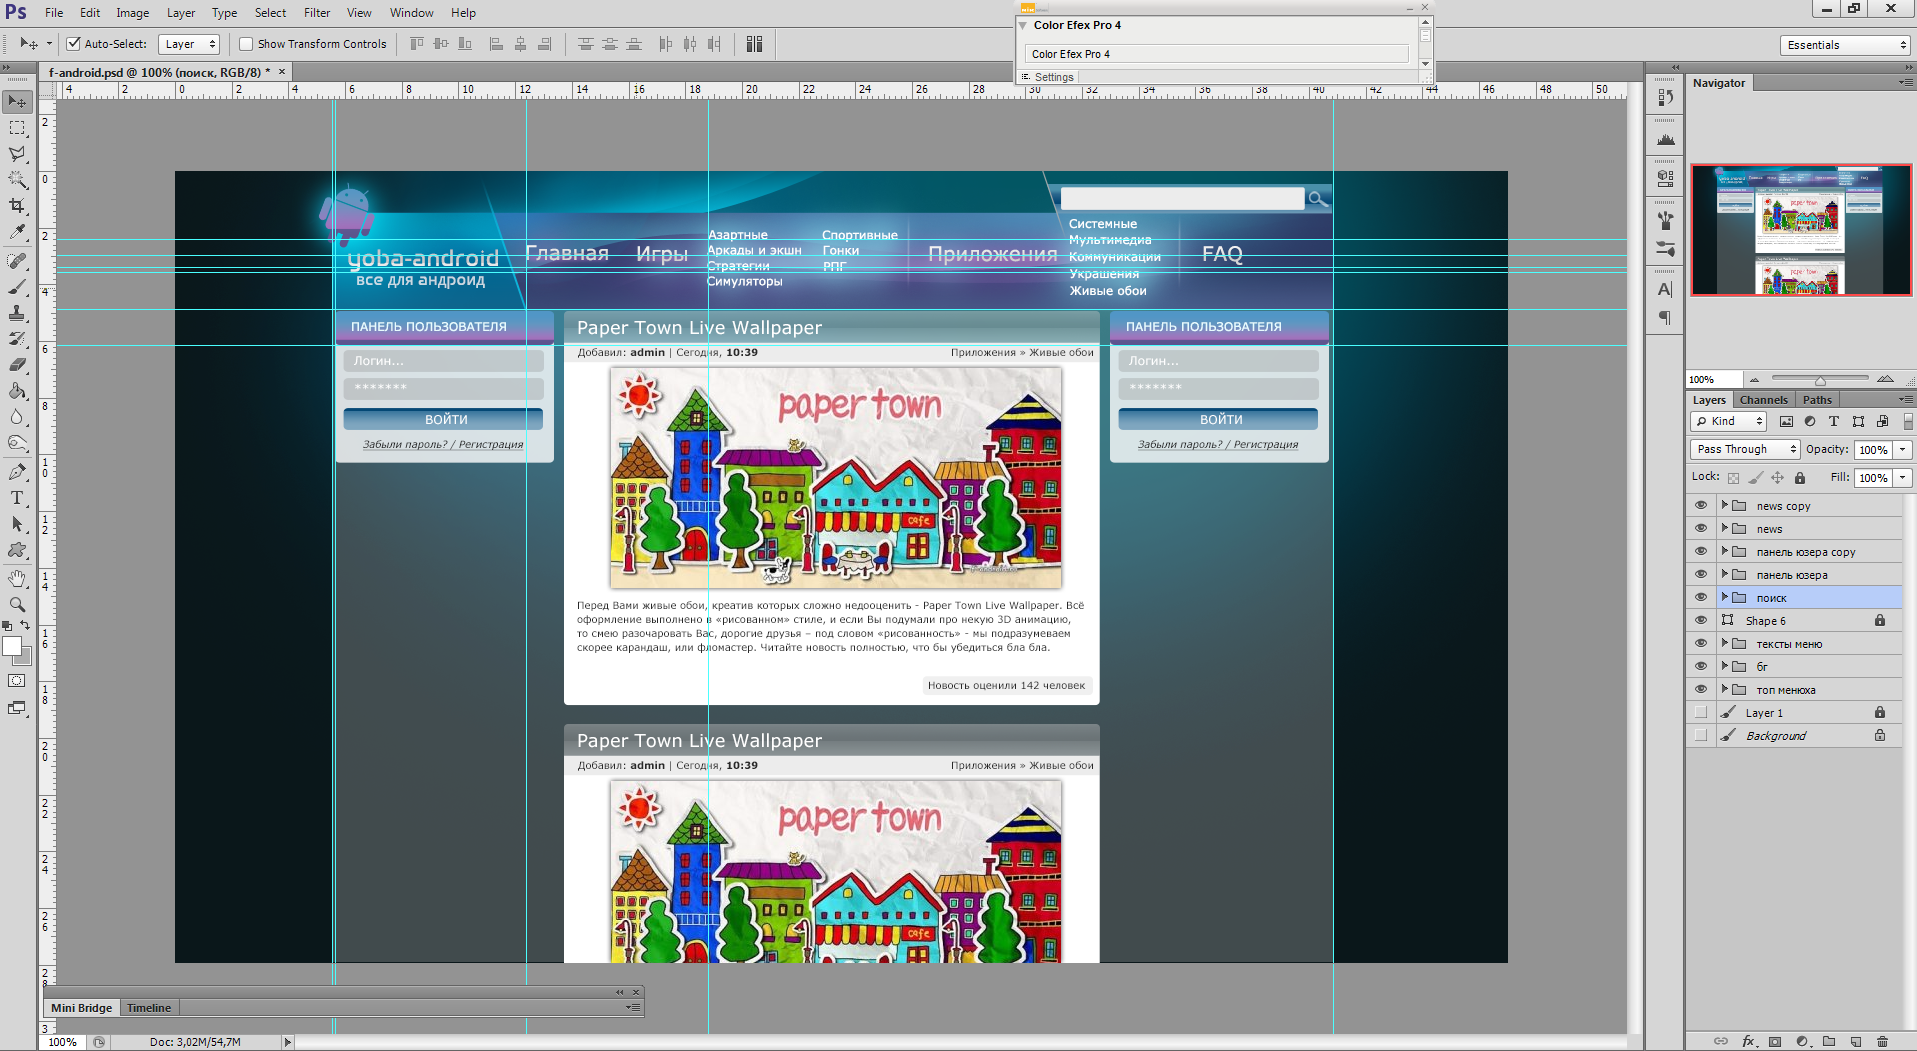Expand the 'тексты меню' layer group
Image resolution: width=1917 pixels, height=1051 pixels.
1725,644
